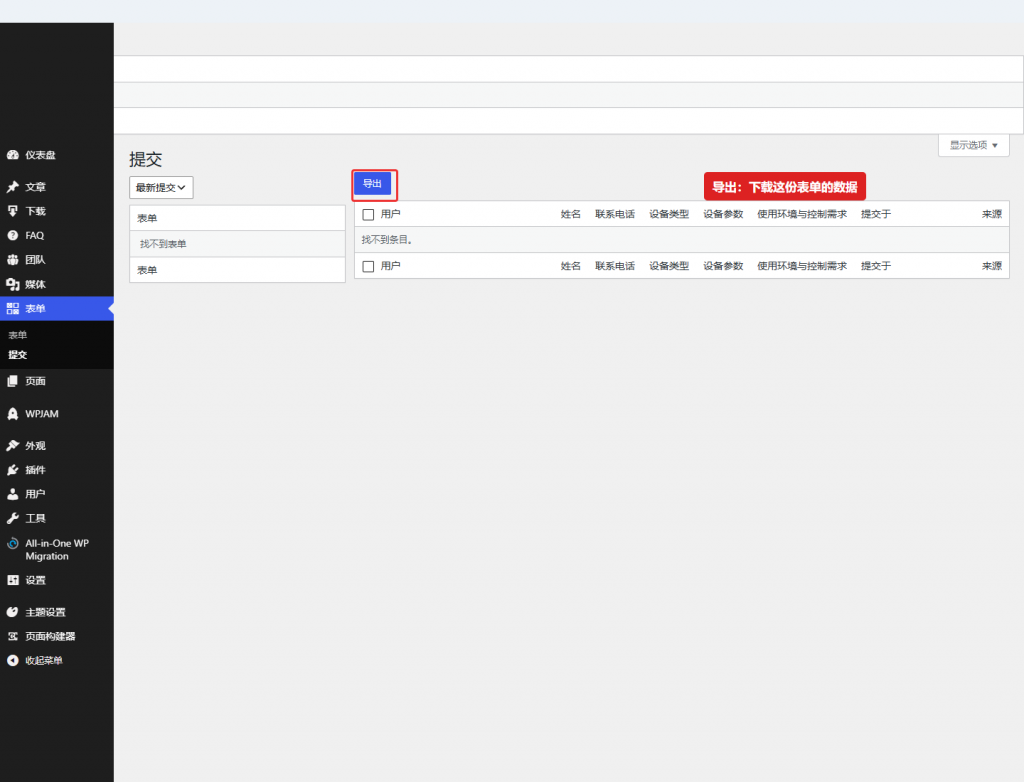The height and width of the screenshot is (782, 1024).
Task: Click All-in-One WP Migration icon
Action: tap(12, 544)
